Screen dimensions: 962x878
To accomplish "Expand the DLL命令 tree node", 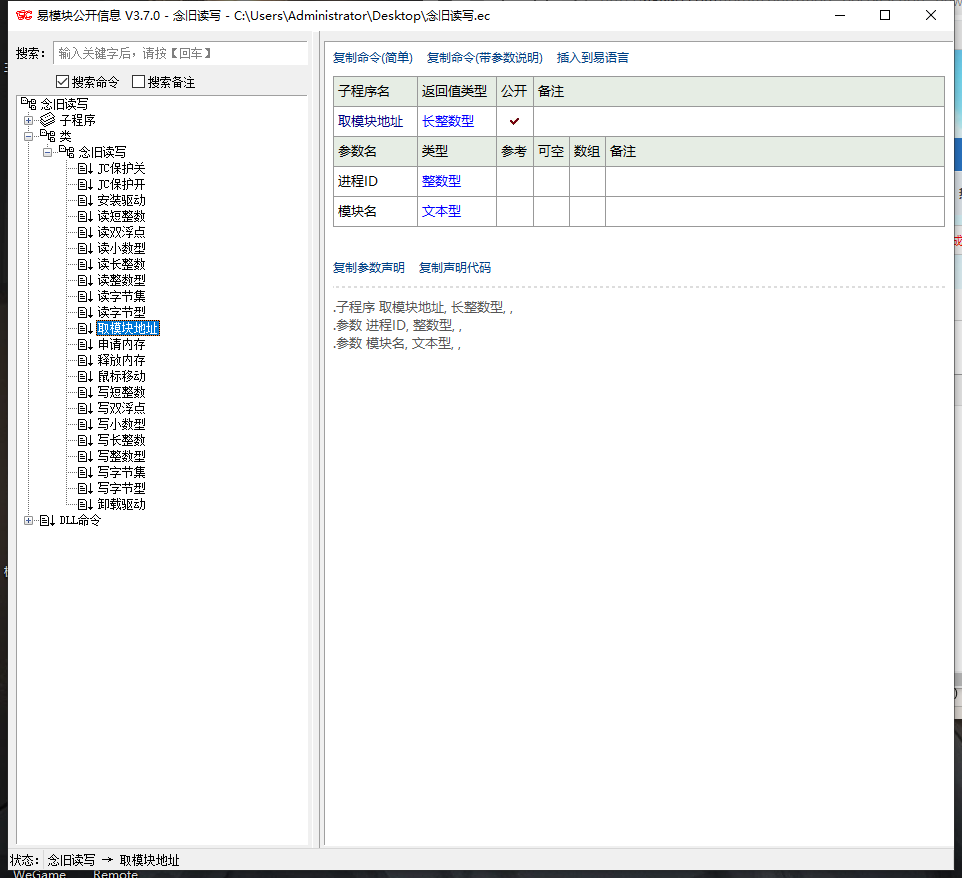I will pos(29,520).
